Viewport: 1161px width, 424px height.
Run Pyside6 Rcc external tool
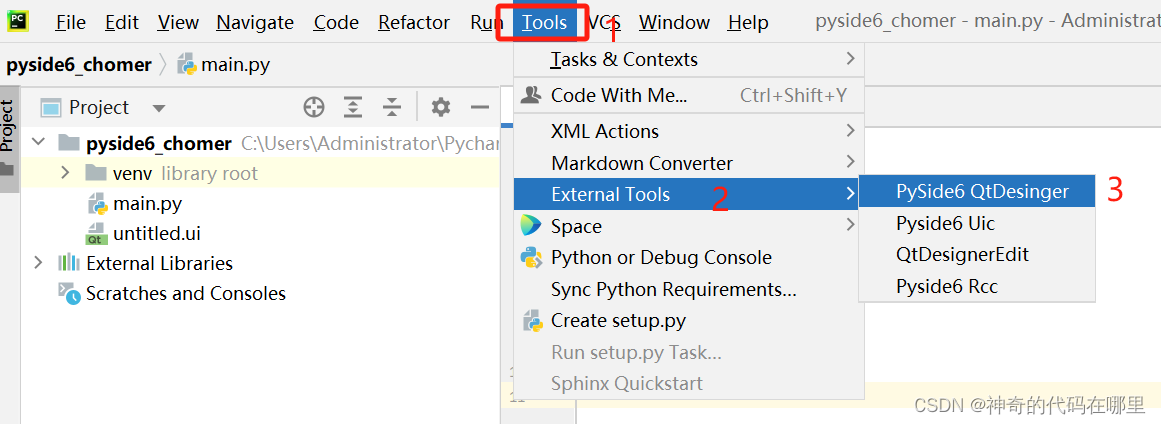(977, 286)
